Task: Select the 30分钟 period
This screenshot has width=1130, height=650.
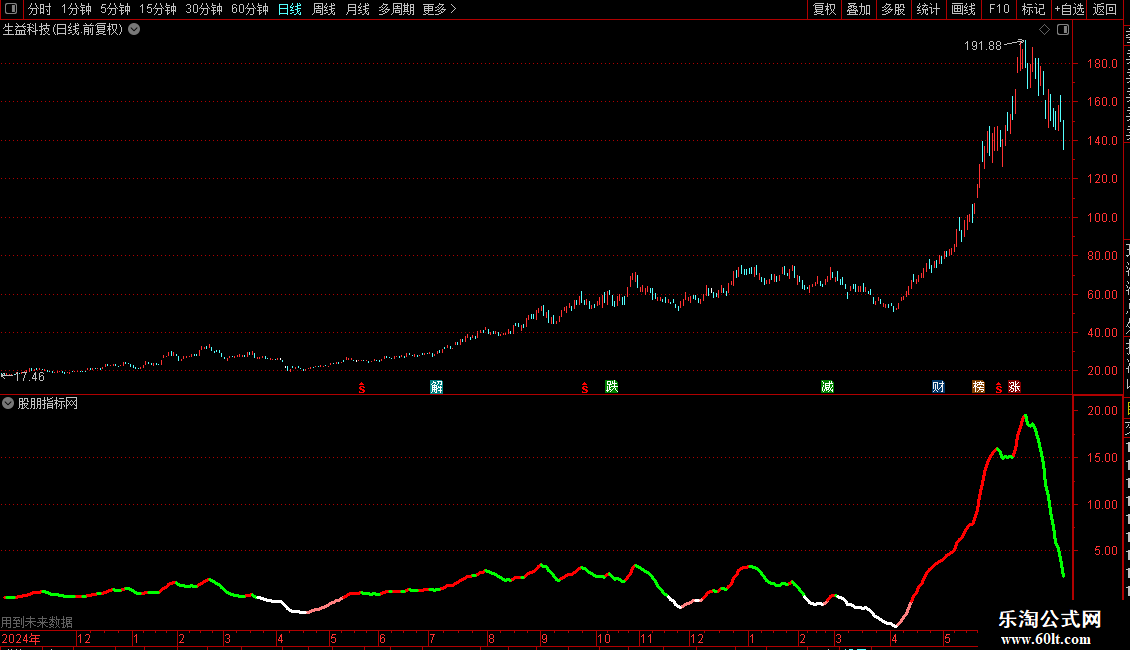Action: coord(204,9)
